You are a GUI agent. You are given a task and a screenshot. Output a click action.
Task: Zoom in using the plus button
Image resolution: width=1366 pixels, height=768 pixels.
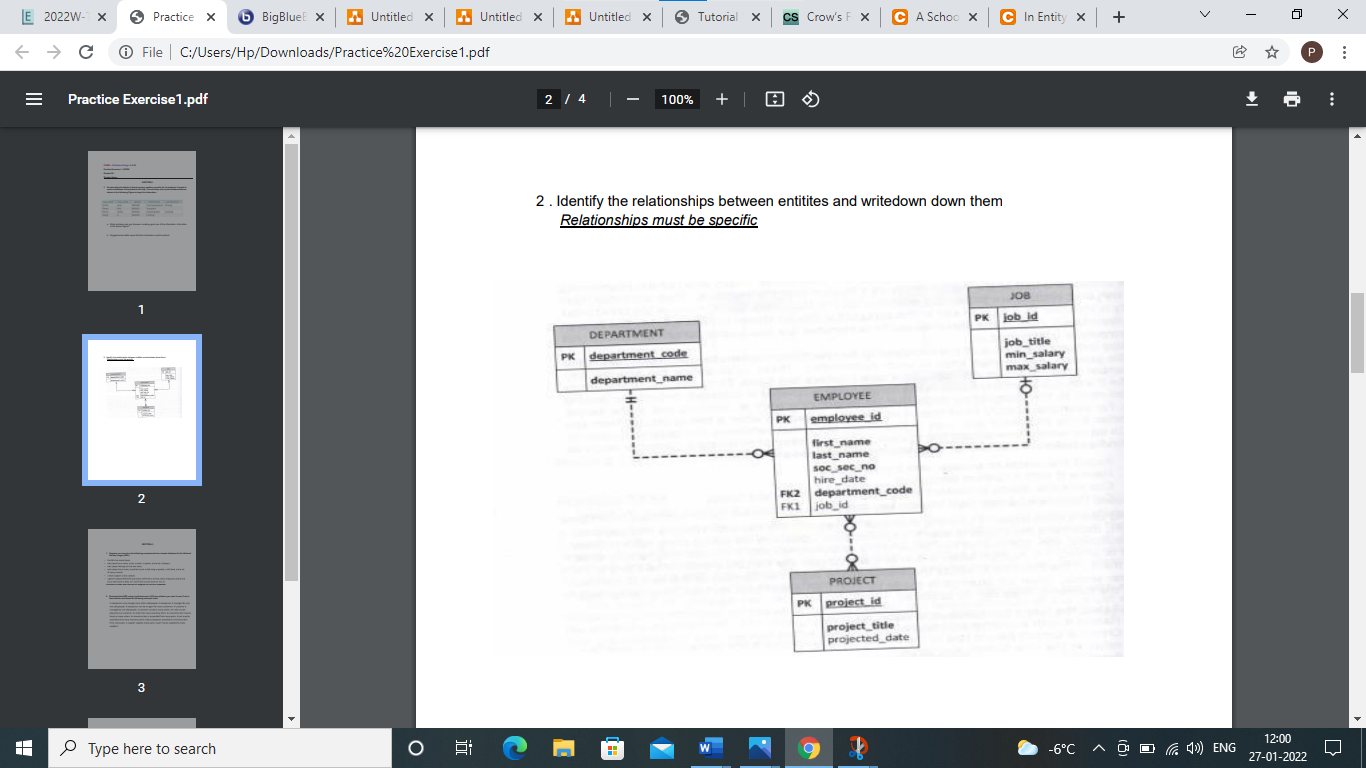pos(722,99)
